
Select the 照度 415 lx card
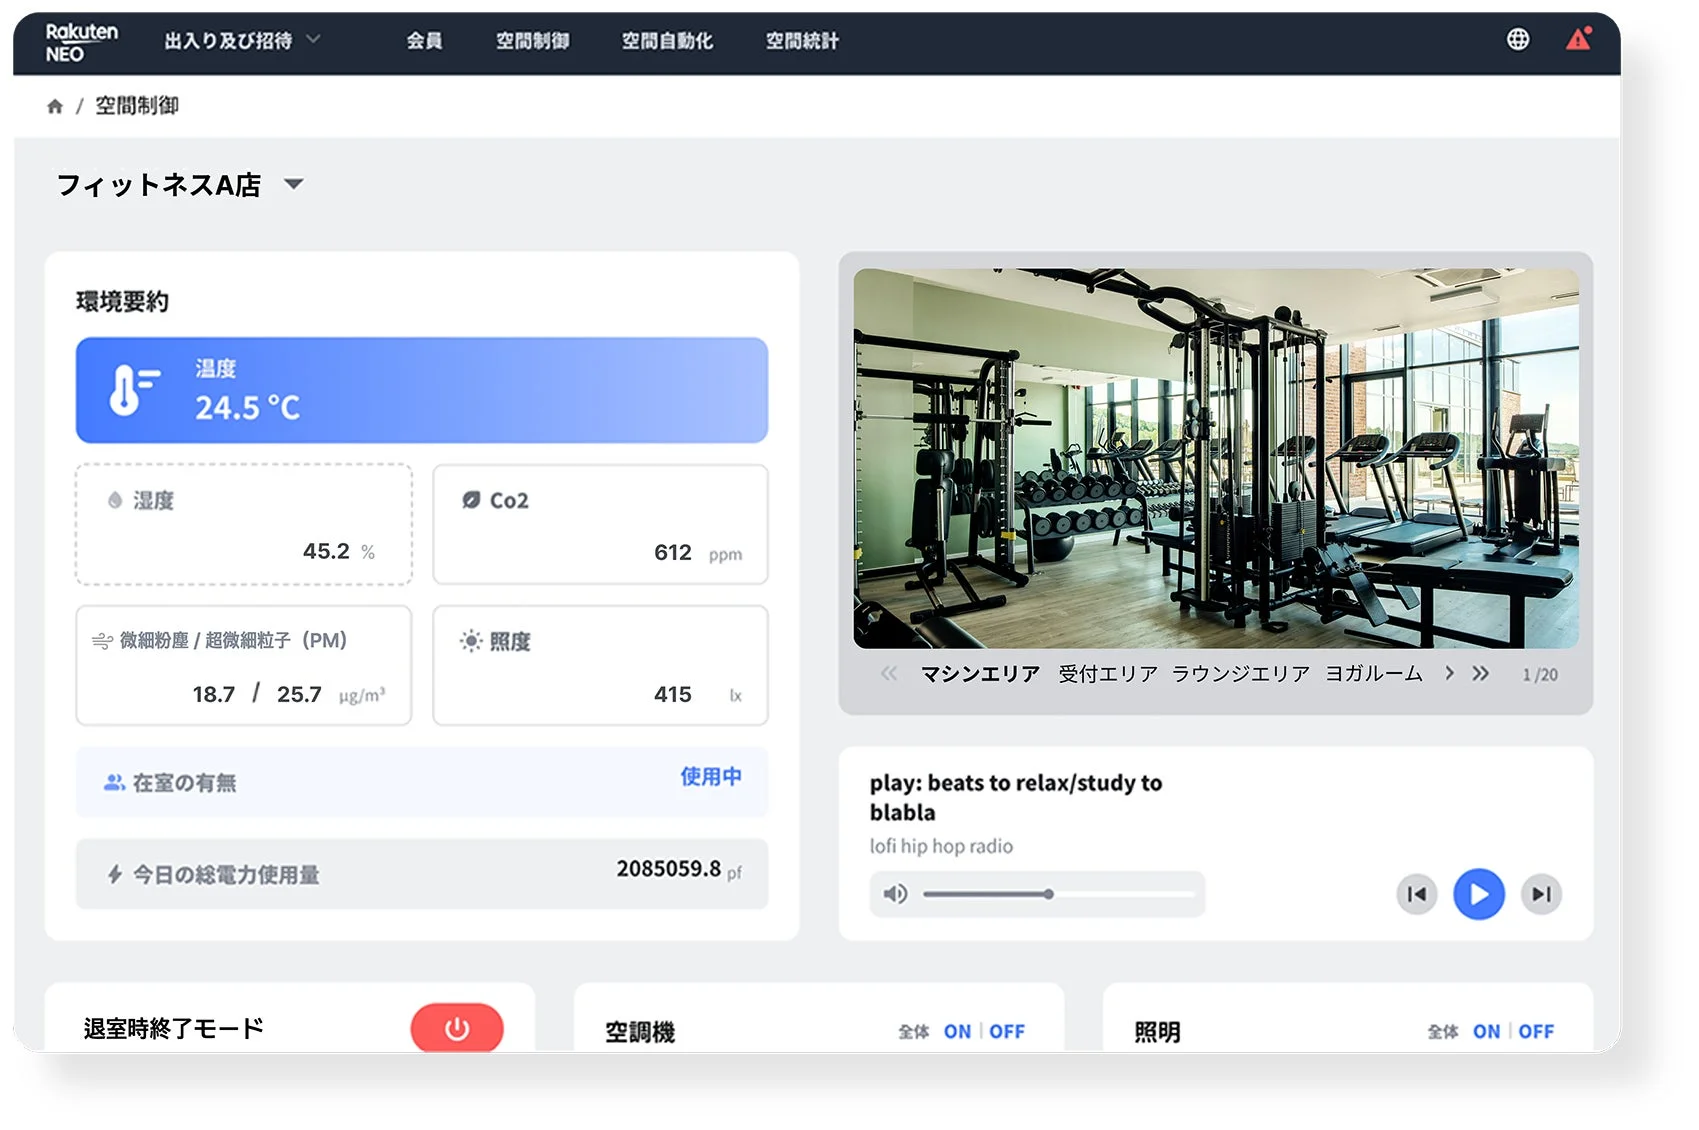click(600, 665)
